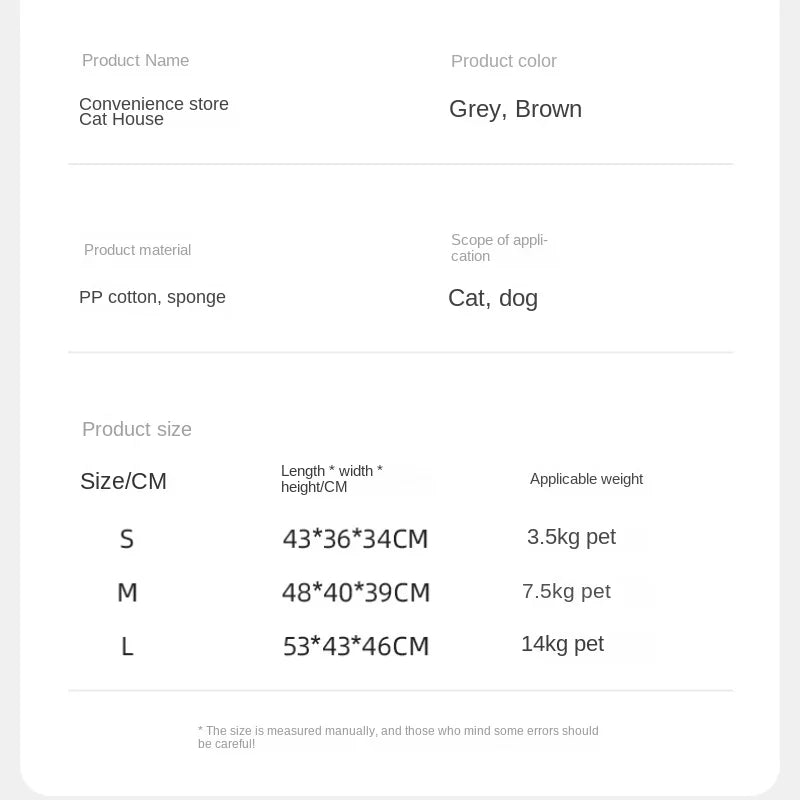This screenshot has height=800, width=800.
Task: Click the manual measurement disclaimer note
Action: coord(398,737)
